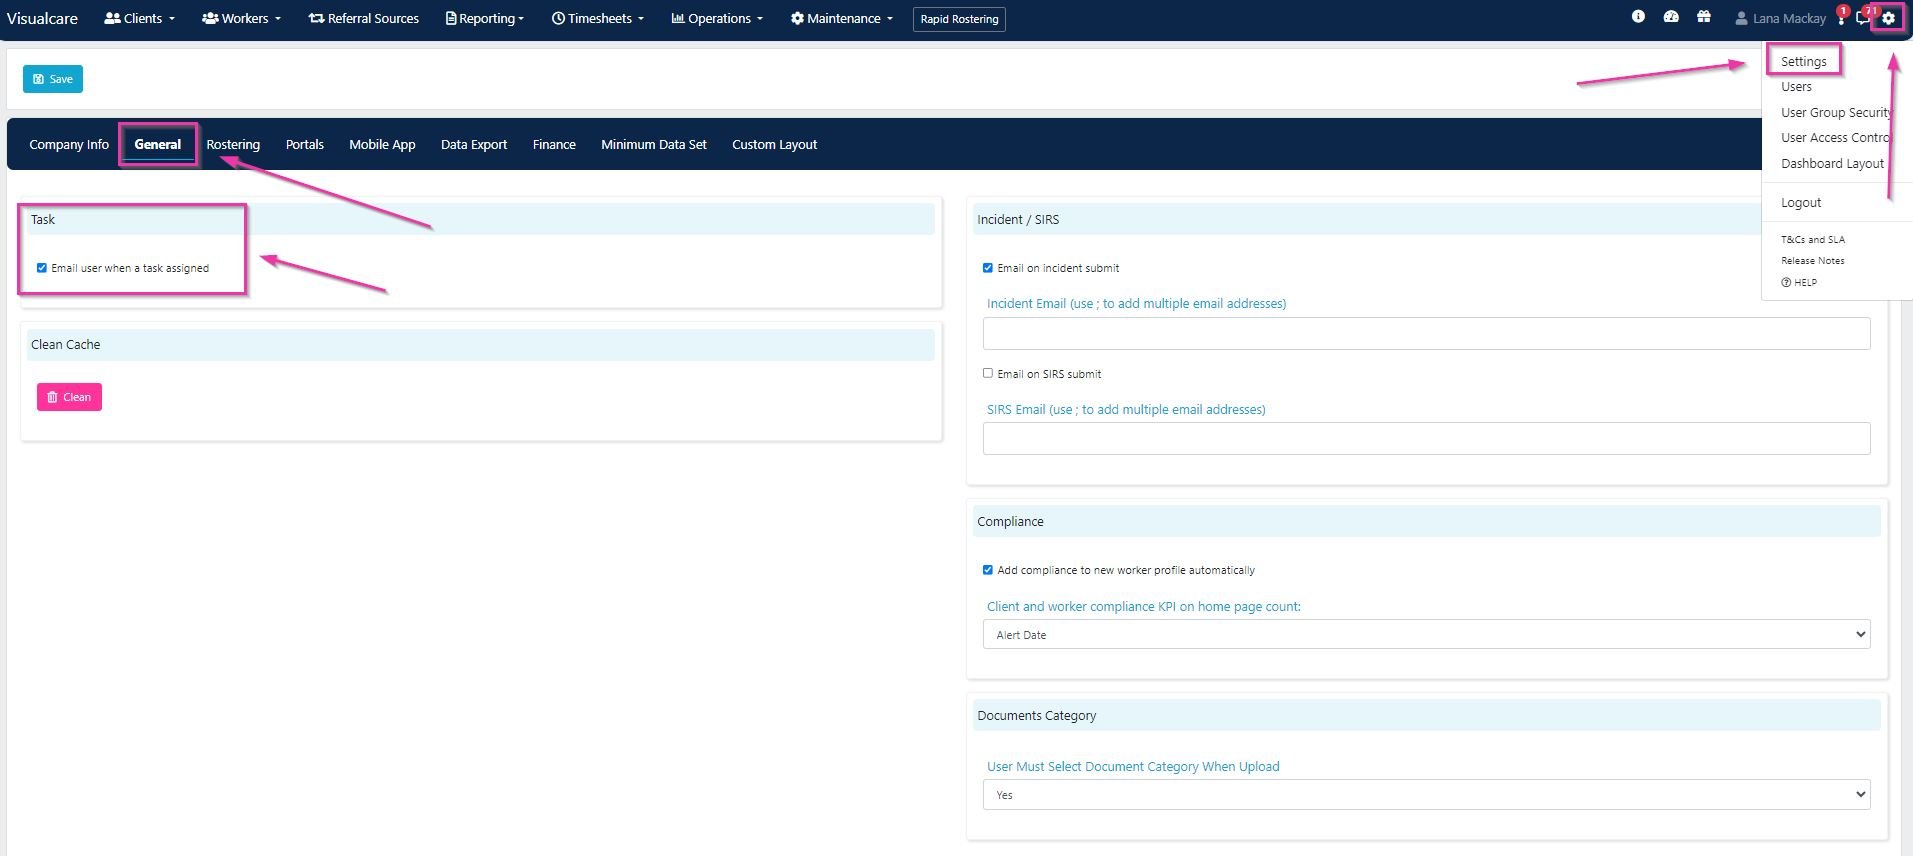Viewport: 1913px width, 856px height.
Task: Open Referral Sources page
Action: coord(364,18)
